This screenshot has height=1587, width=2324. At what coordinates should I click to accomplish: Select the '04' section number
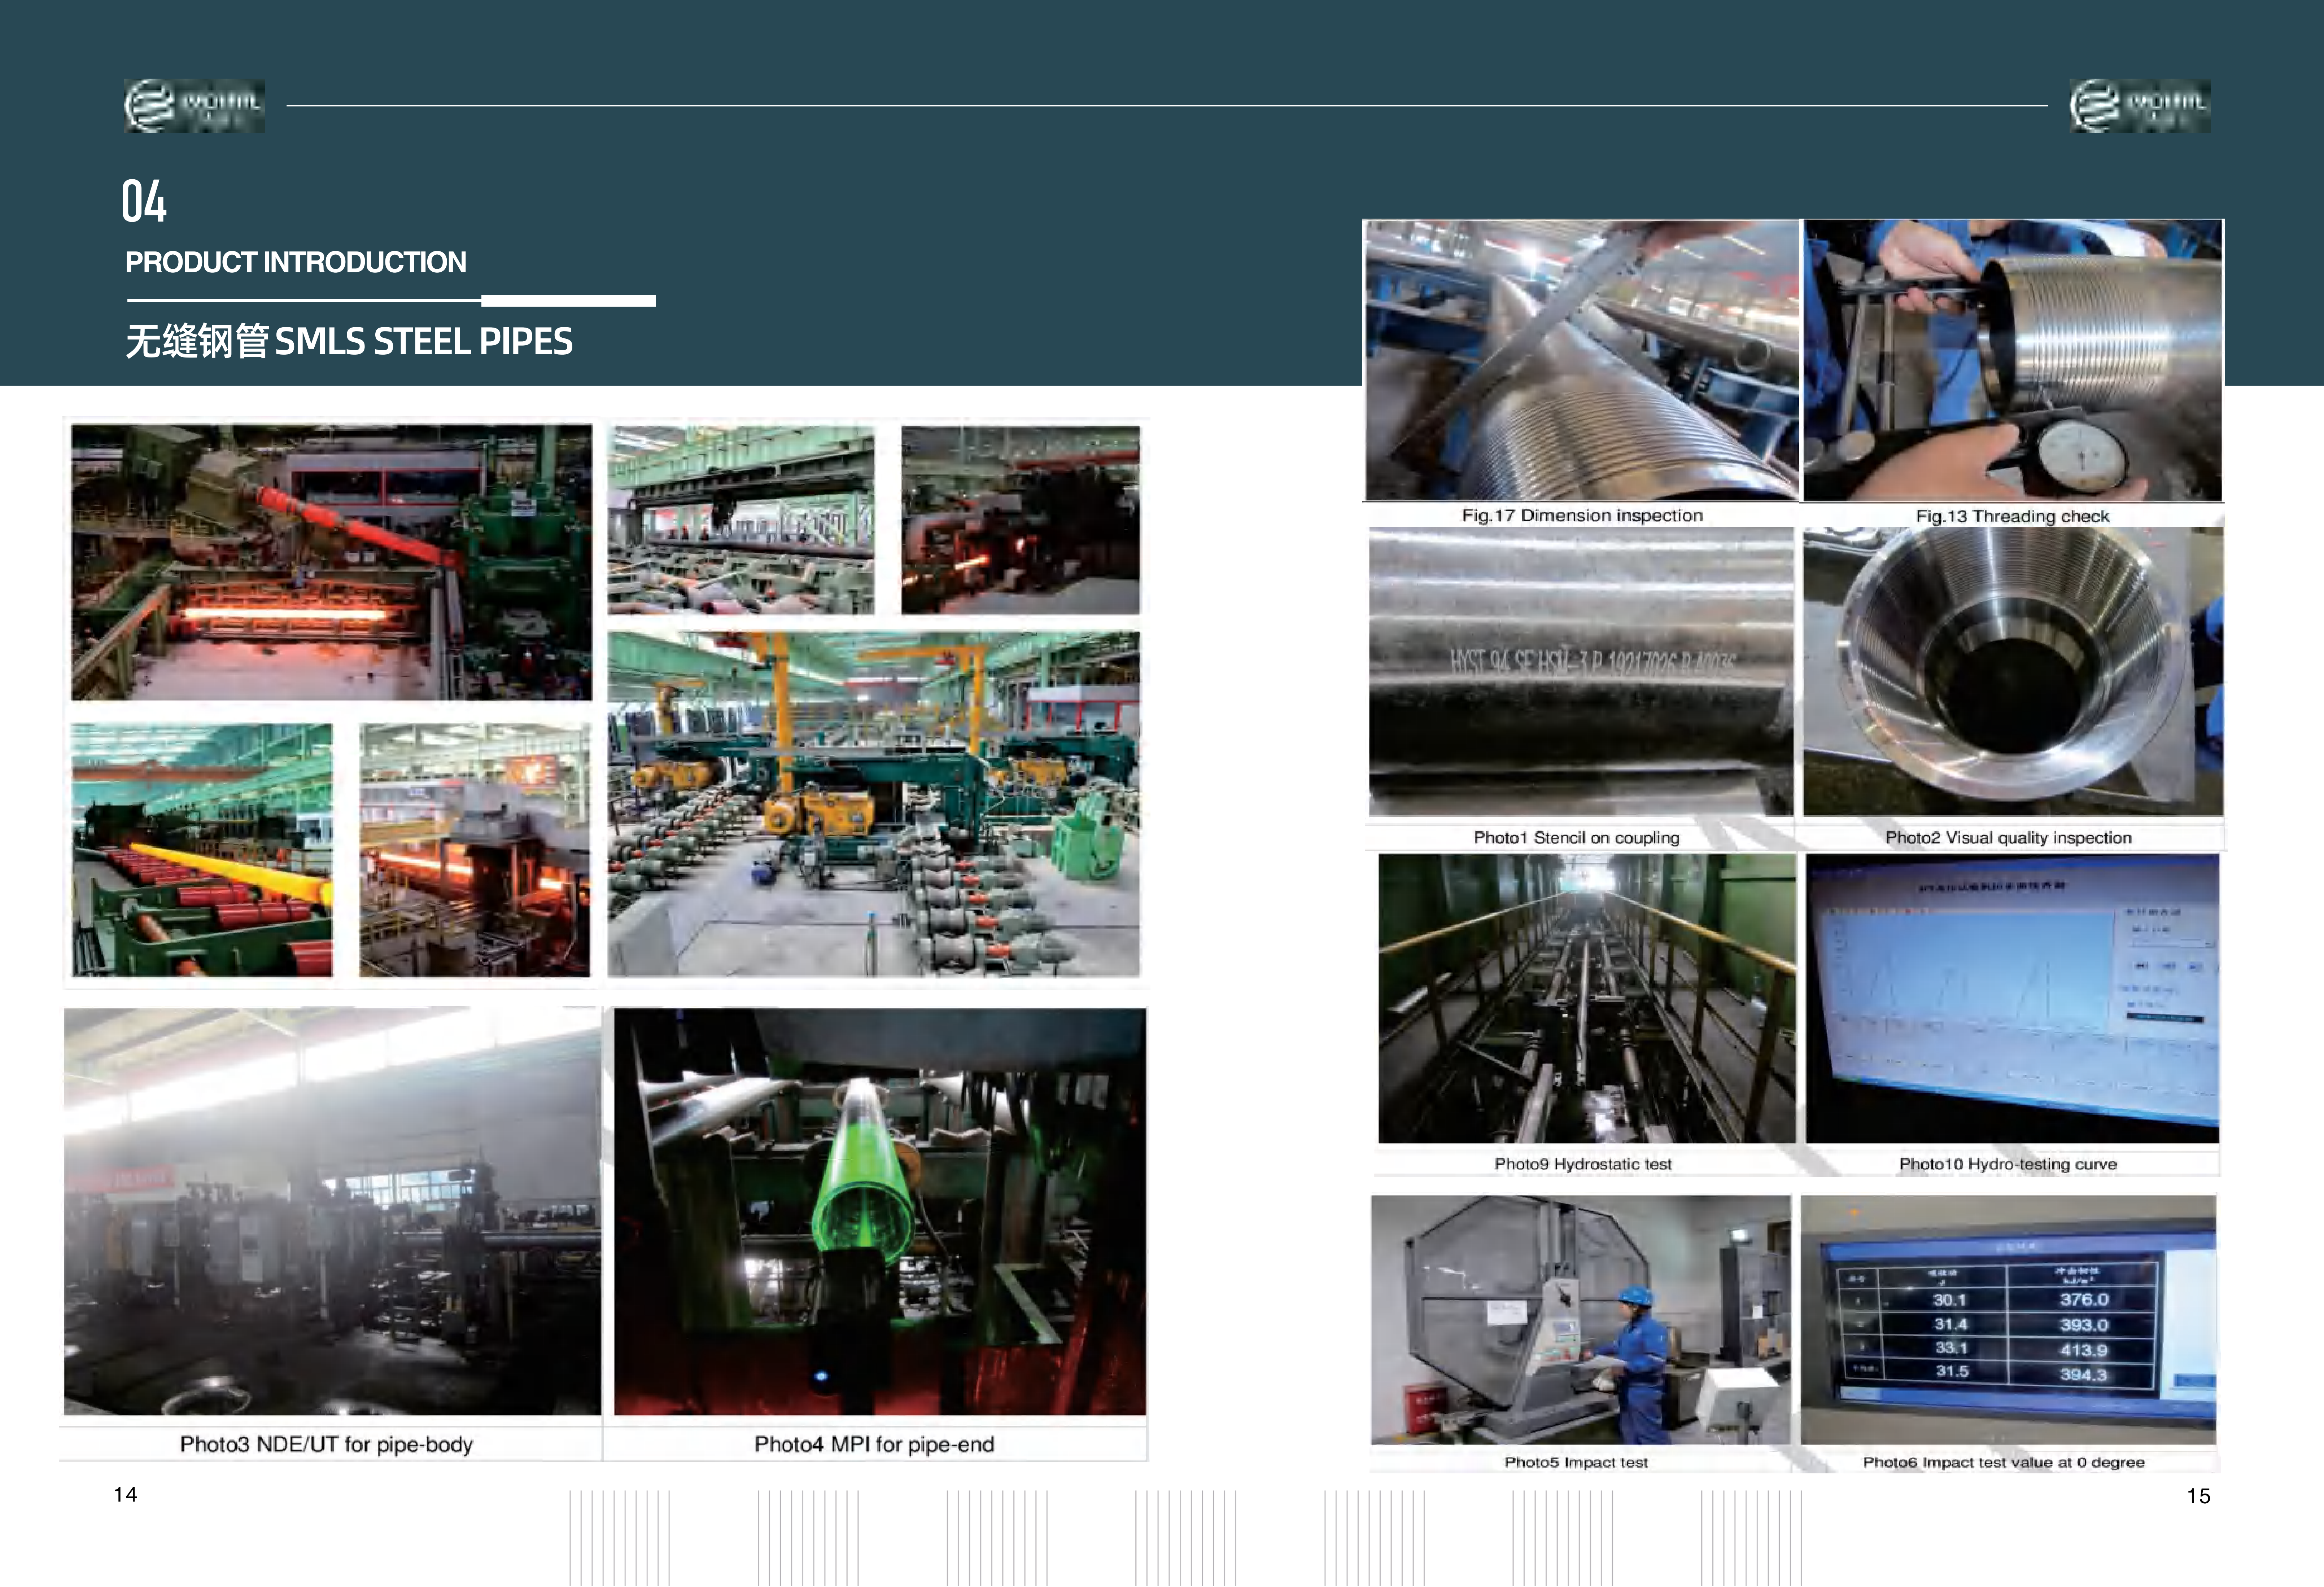[x=144, y=201]
